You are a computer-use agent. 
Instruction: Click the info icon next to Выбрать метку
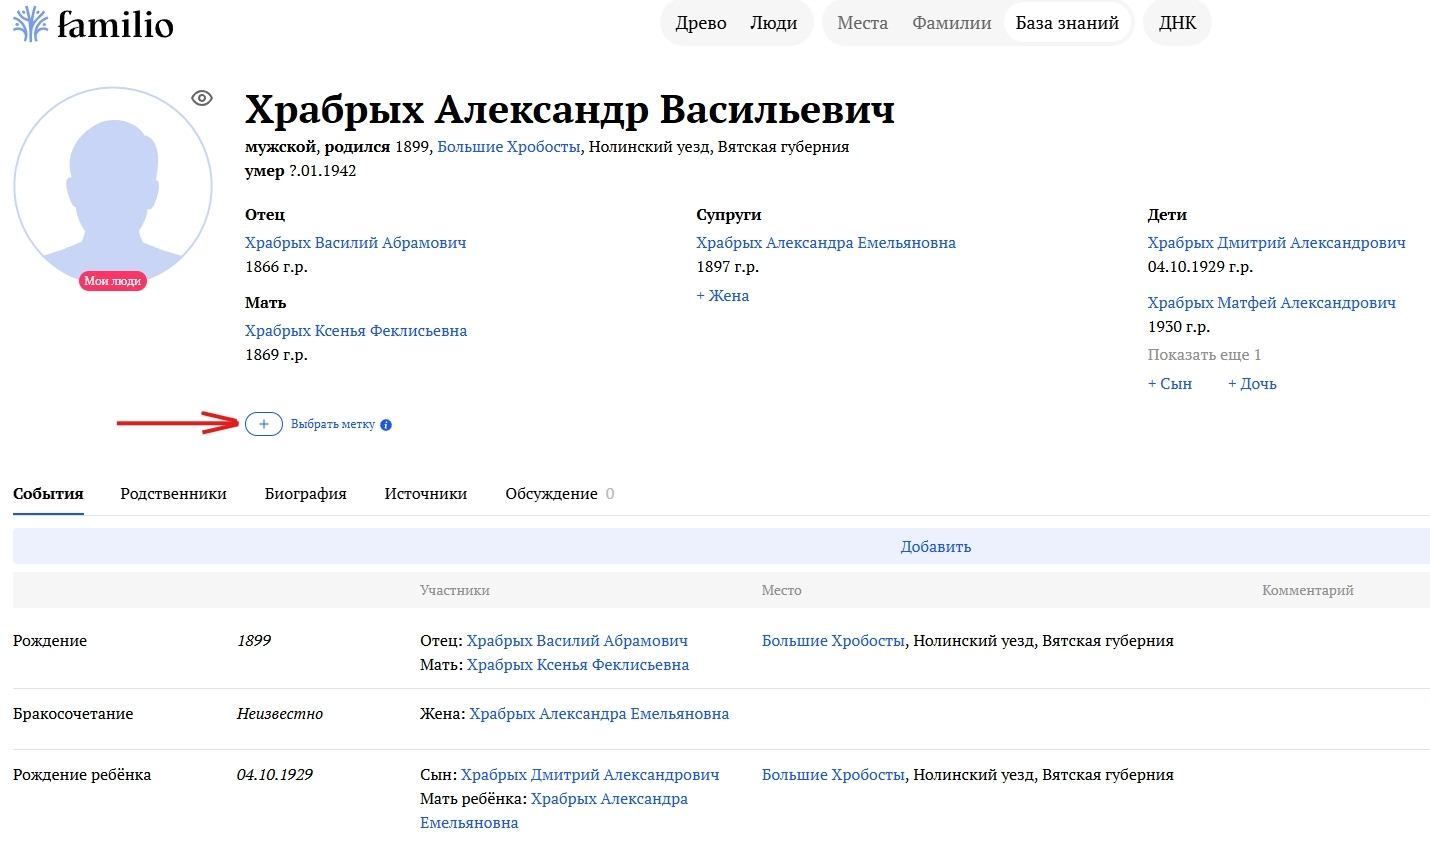[386, 425]
